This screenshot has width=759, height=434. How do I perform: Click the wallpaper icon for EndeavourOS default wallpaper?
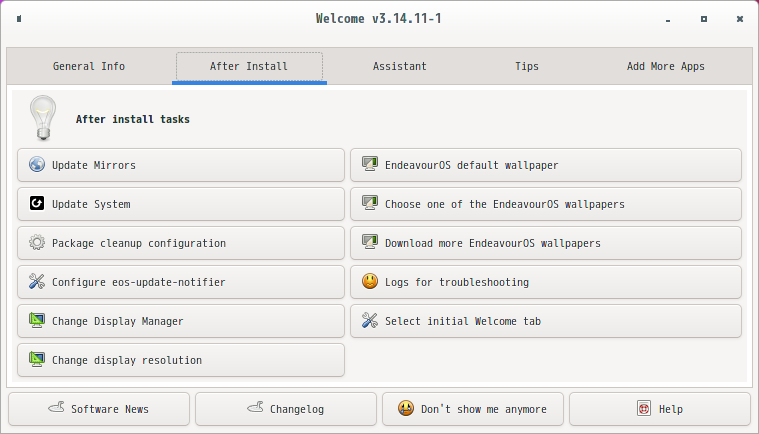370,164
